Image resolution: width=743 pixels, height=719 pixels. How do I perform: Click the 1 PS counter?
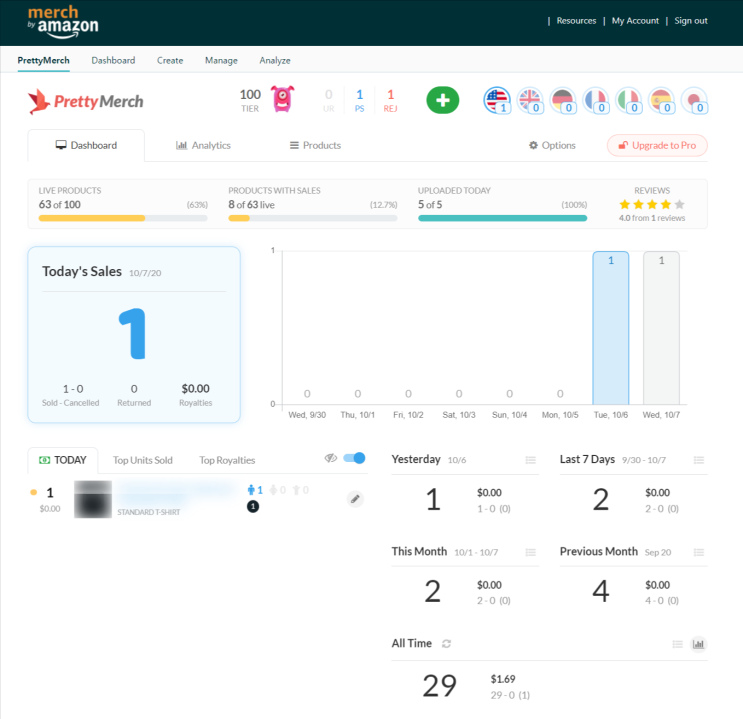pyautogui.click(x=360, y=100)
